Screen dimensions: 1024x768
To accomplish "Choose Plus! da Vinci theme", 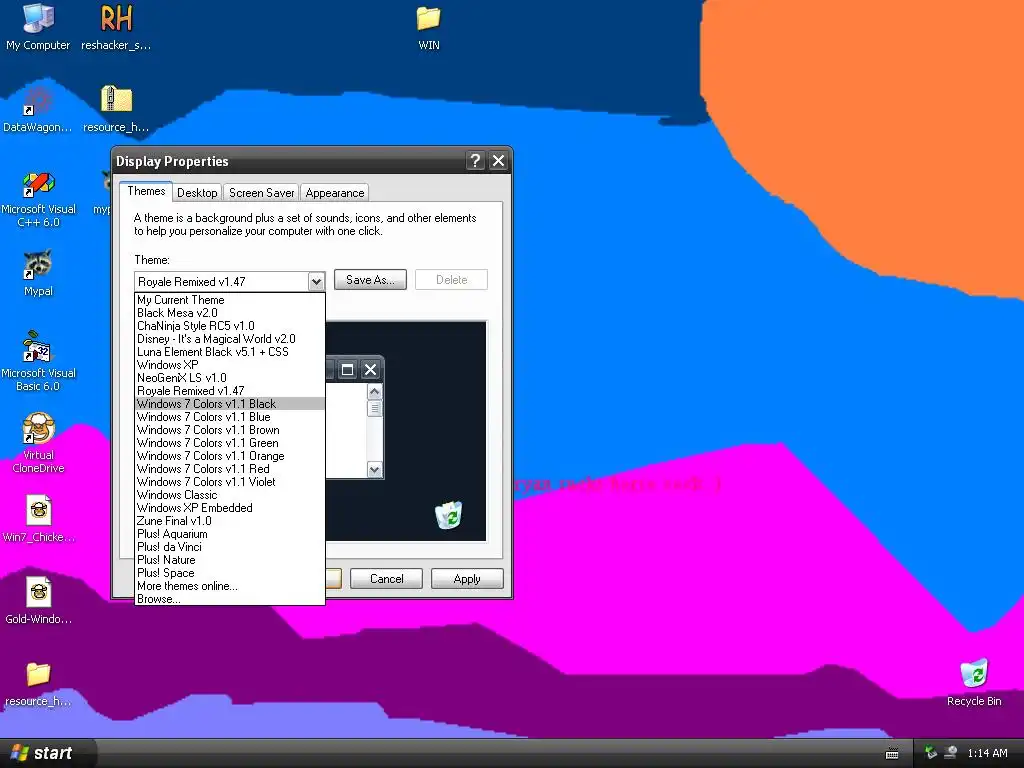I will click(x=230, y=547).
